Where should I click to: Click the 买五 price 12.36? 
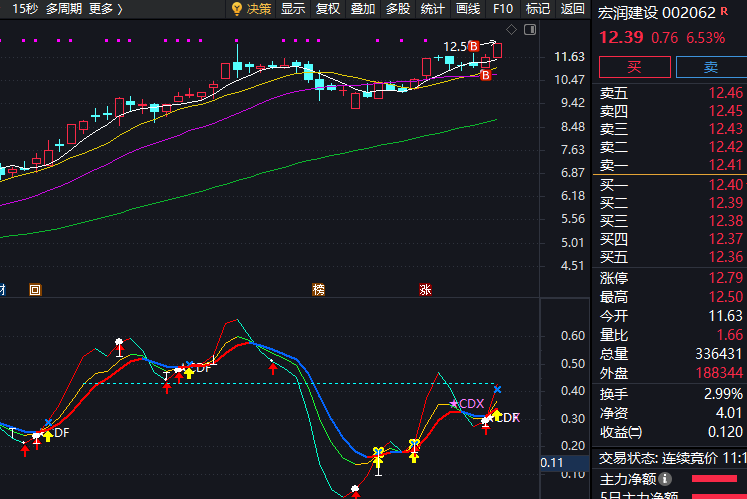pos(726,257)
